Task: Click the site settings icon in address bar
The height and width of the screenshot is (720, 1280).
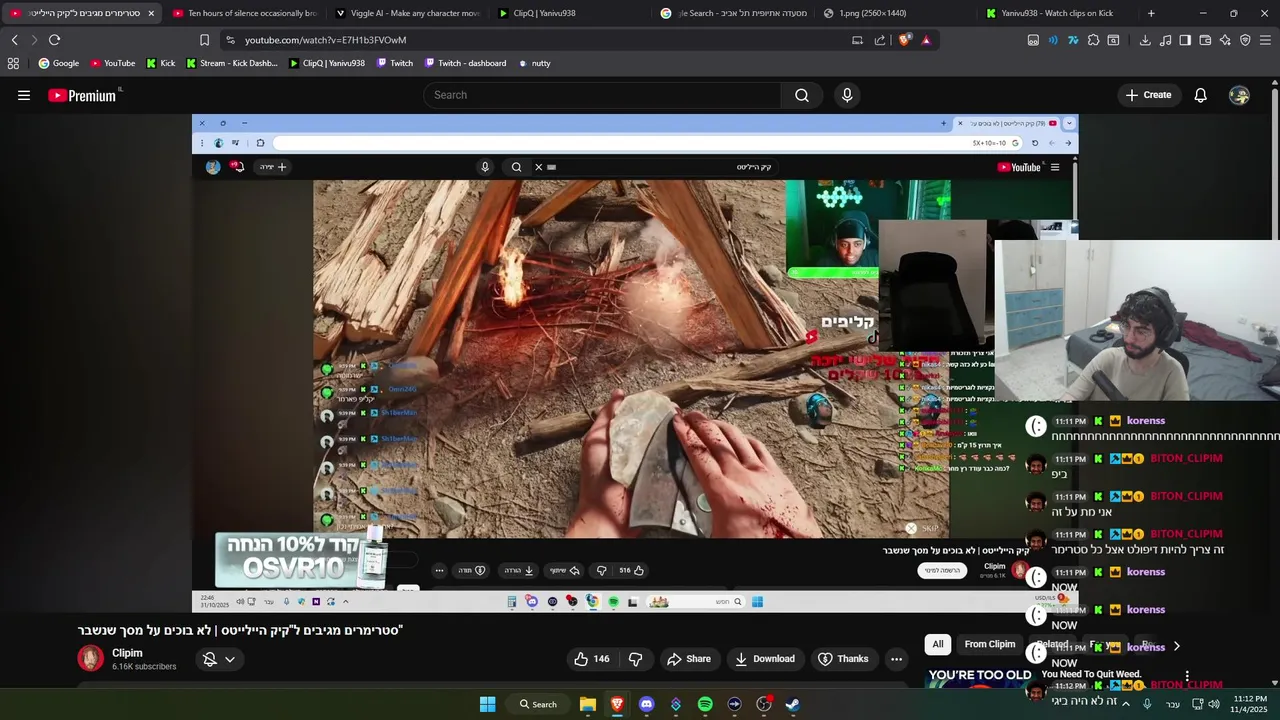Action: 230,40
